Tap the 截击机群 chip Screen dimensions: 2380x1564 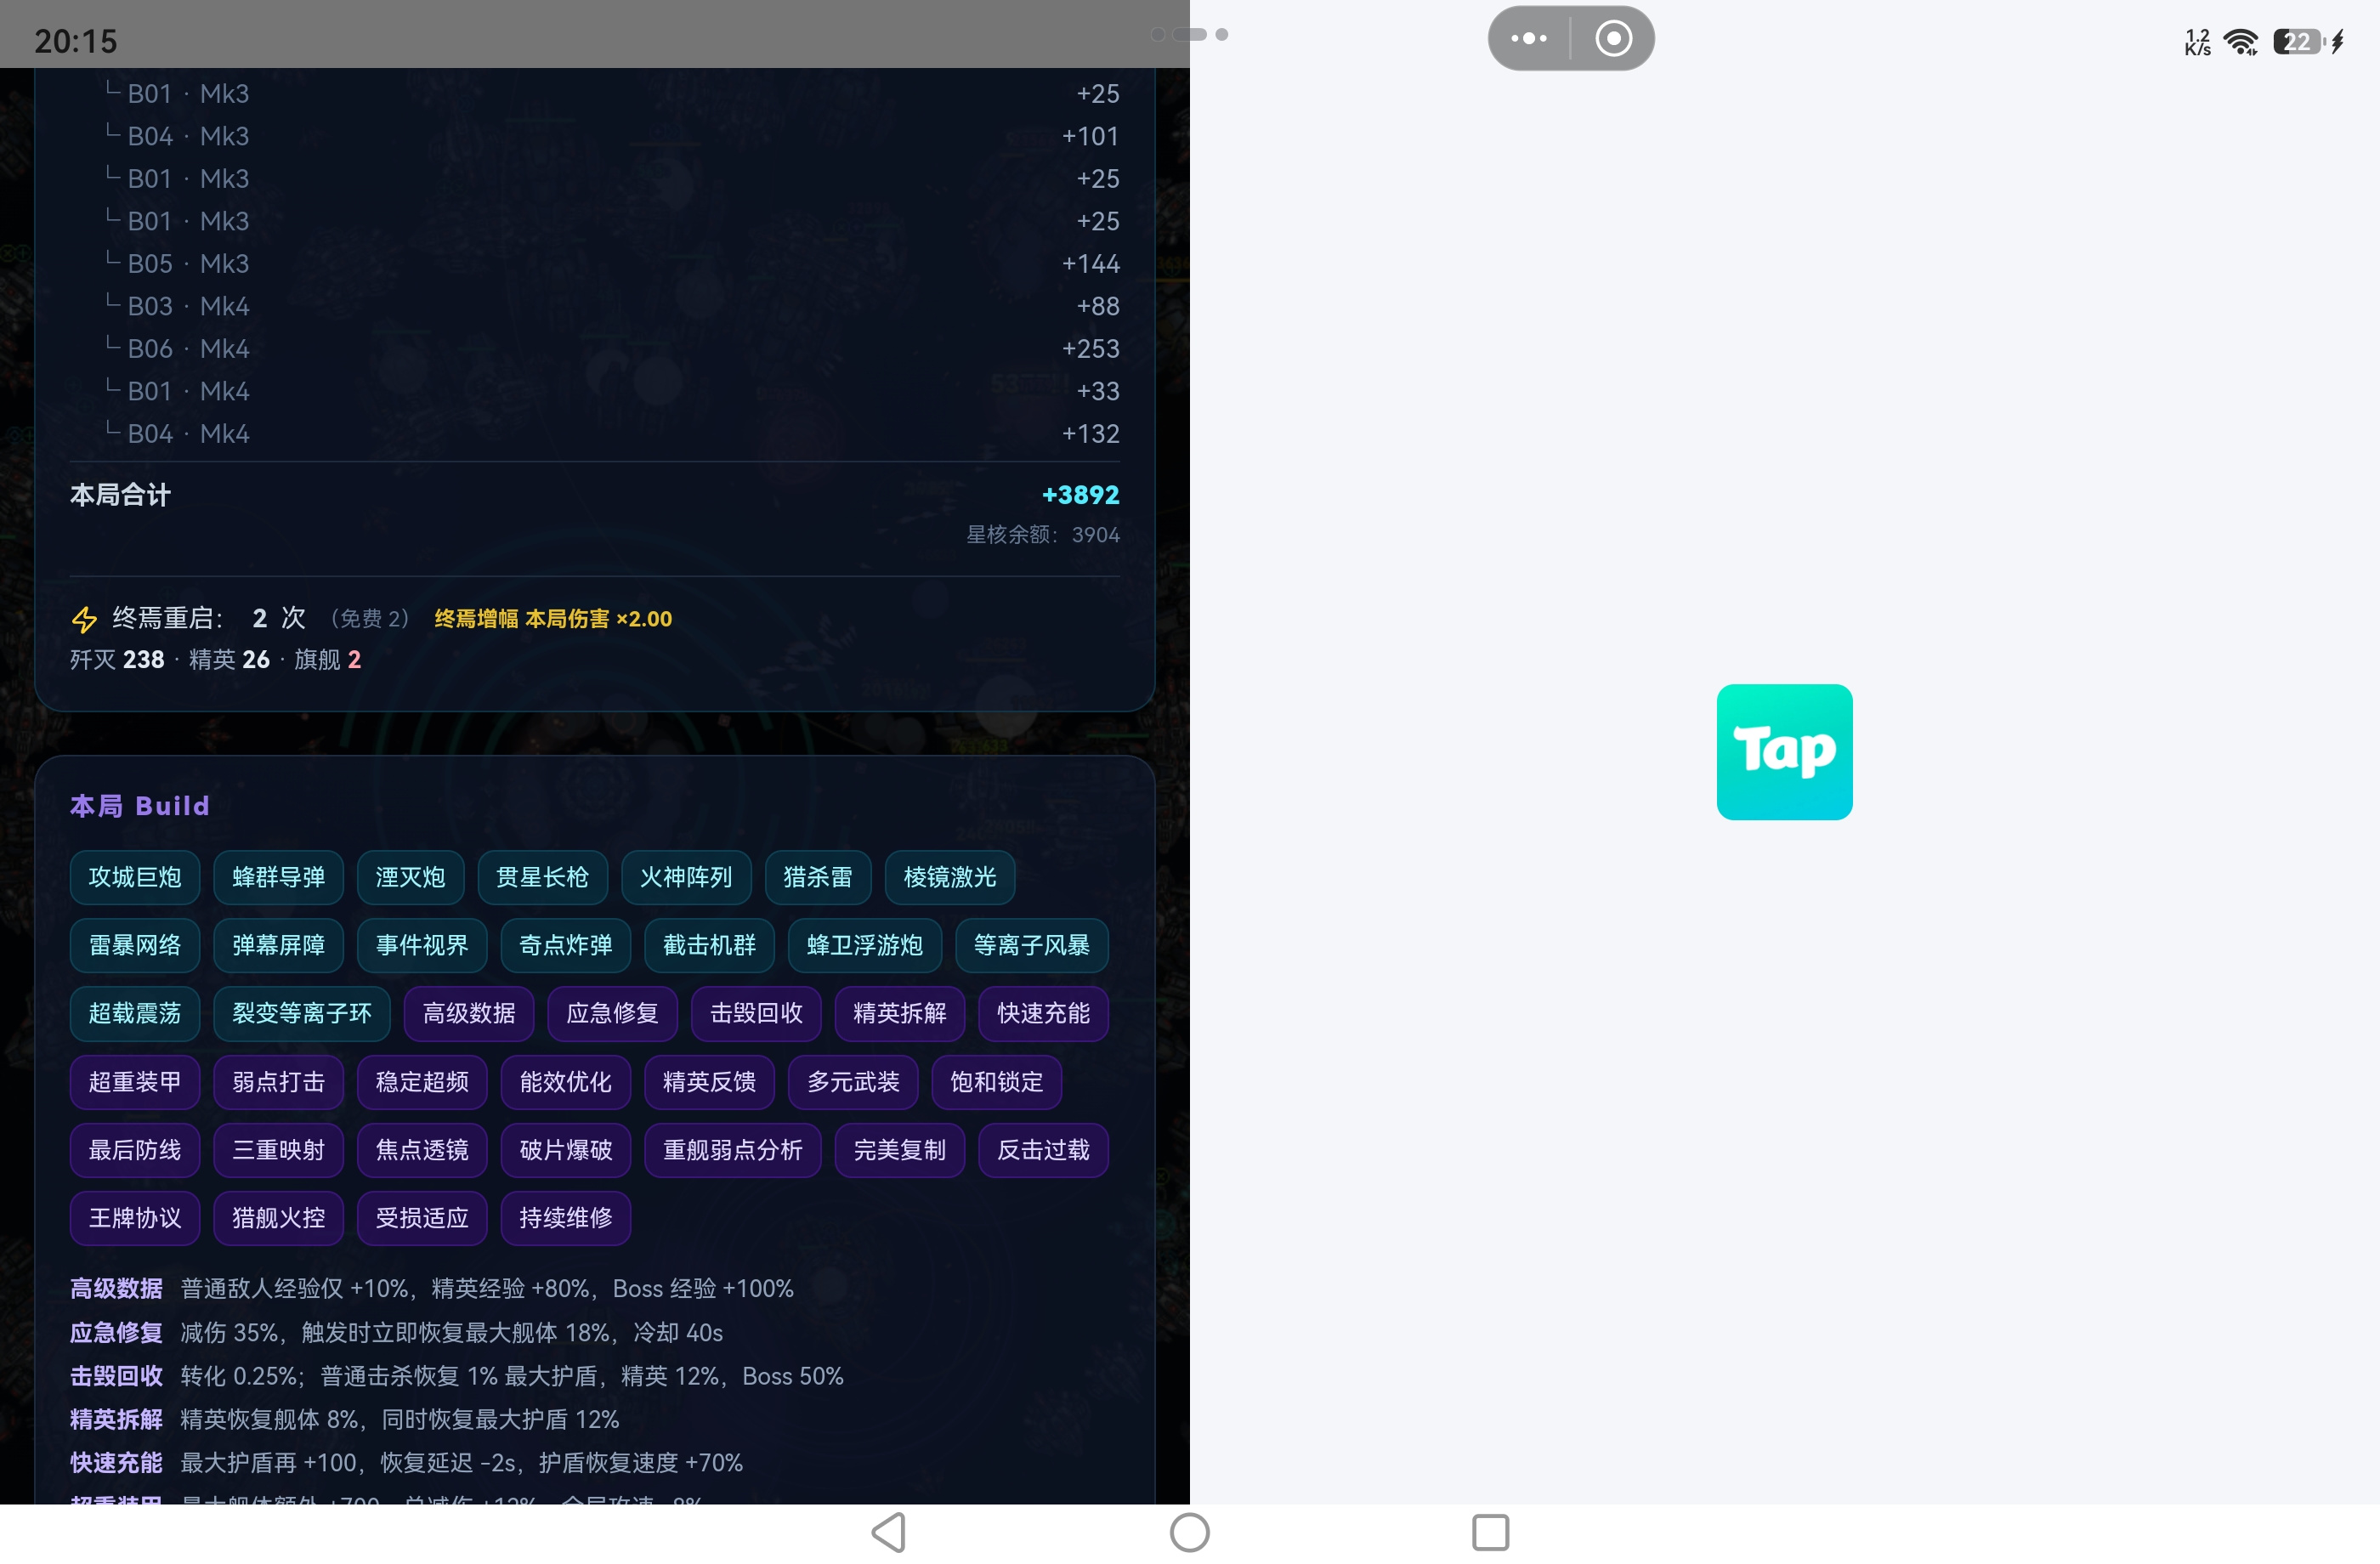click(x=709, y=945)
